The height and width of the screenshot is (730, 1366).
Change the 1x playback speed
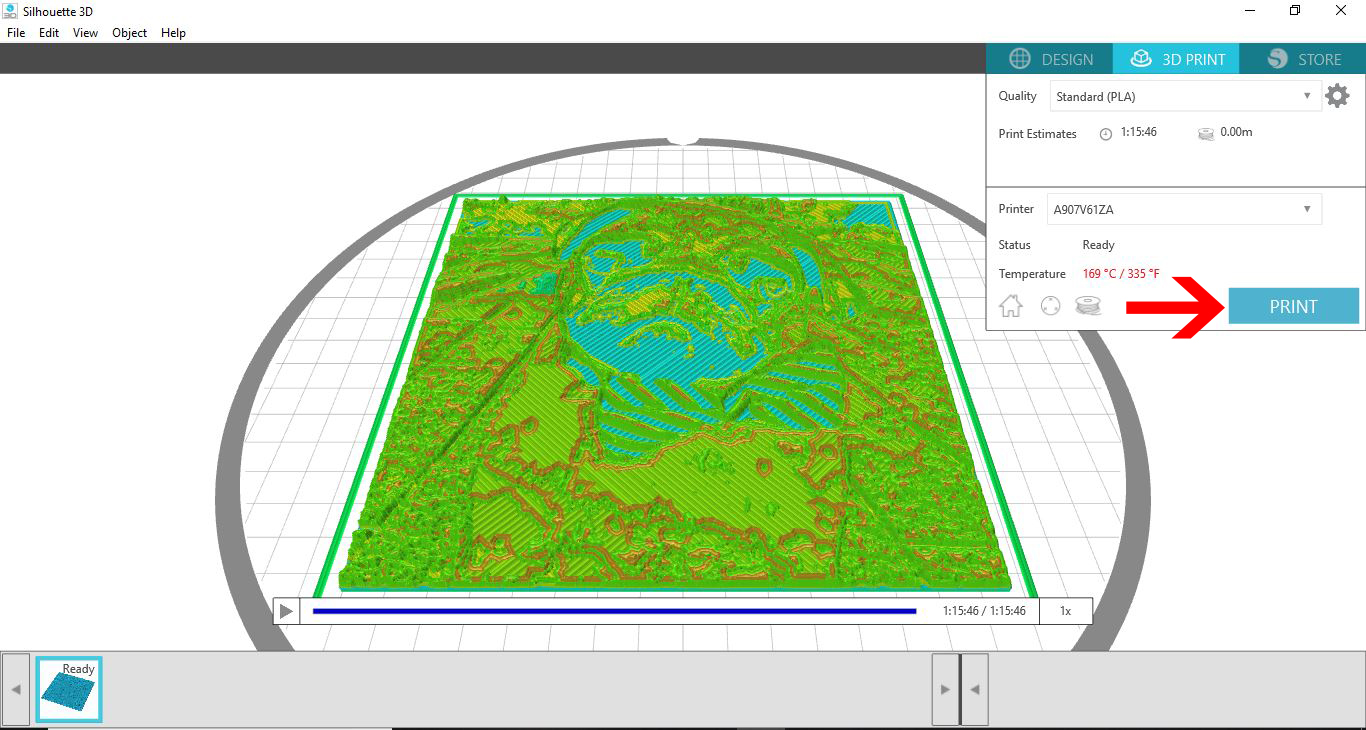[1066, 611]
